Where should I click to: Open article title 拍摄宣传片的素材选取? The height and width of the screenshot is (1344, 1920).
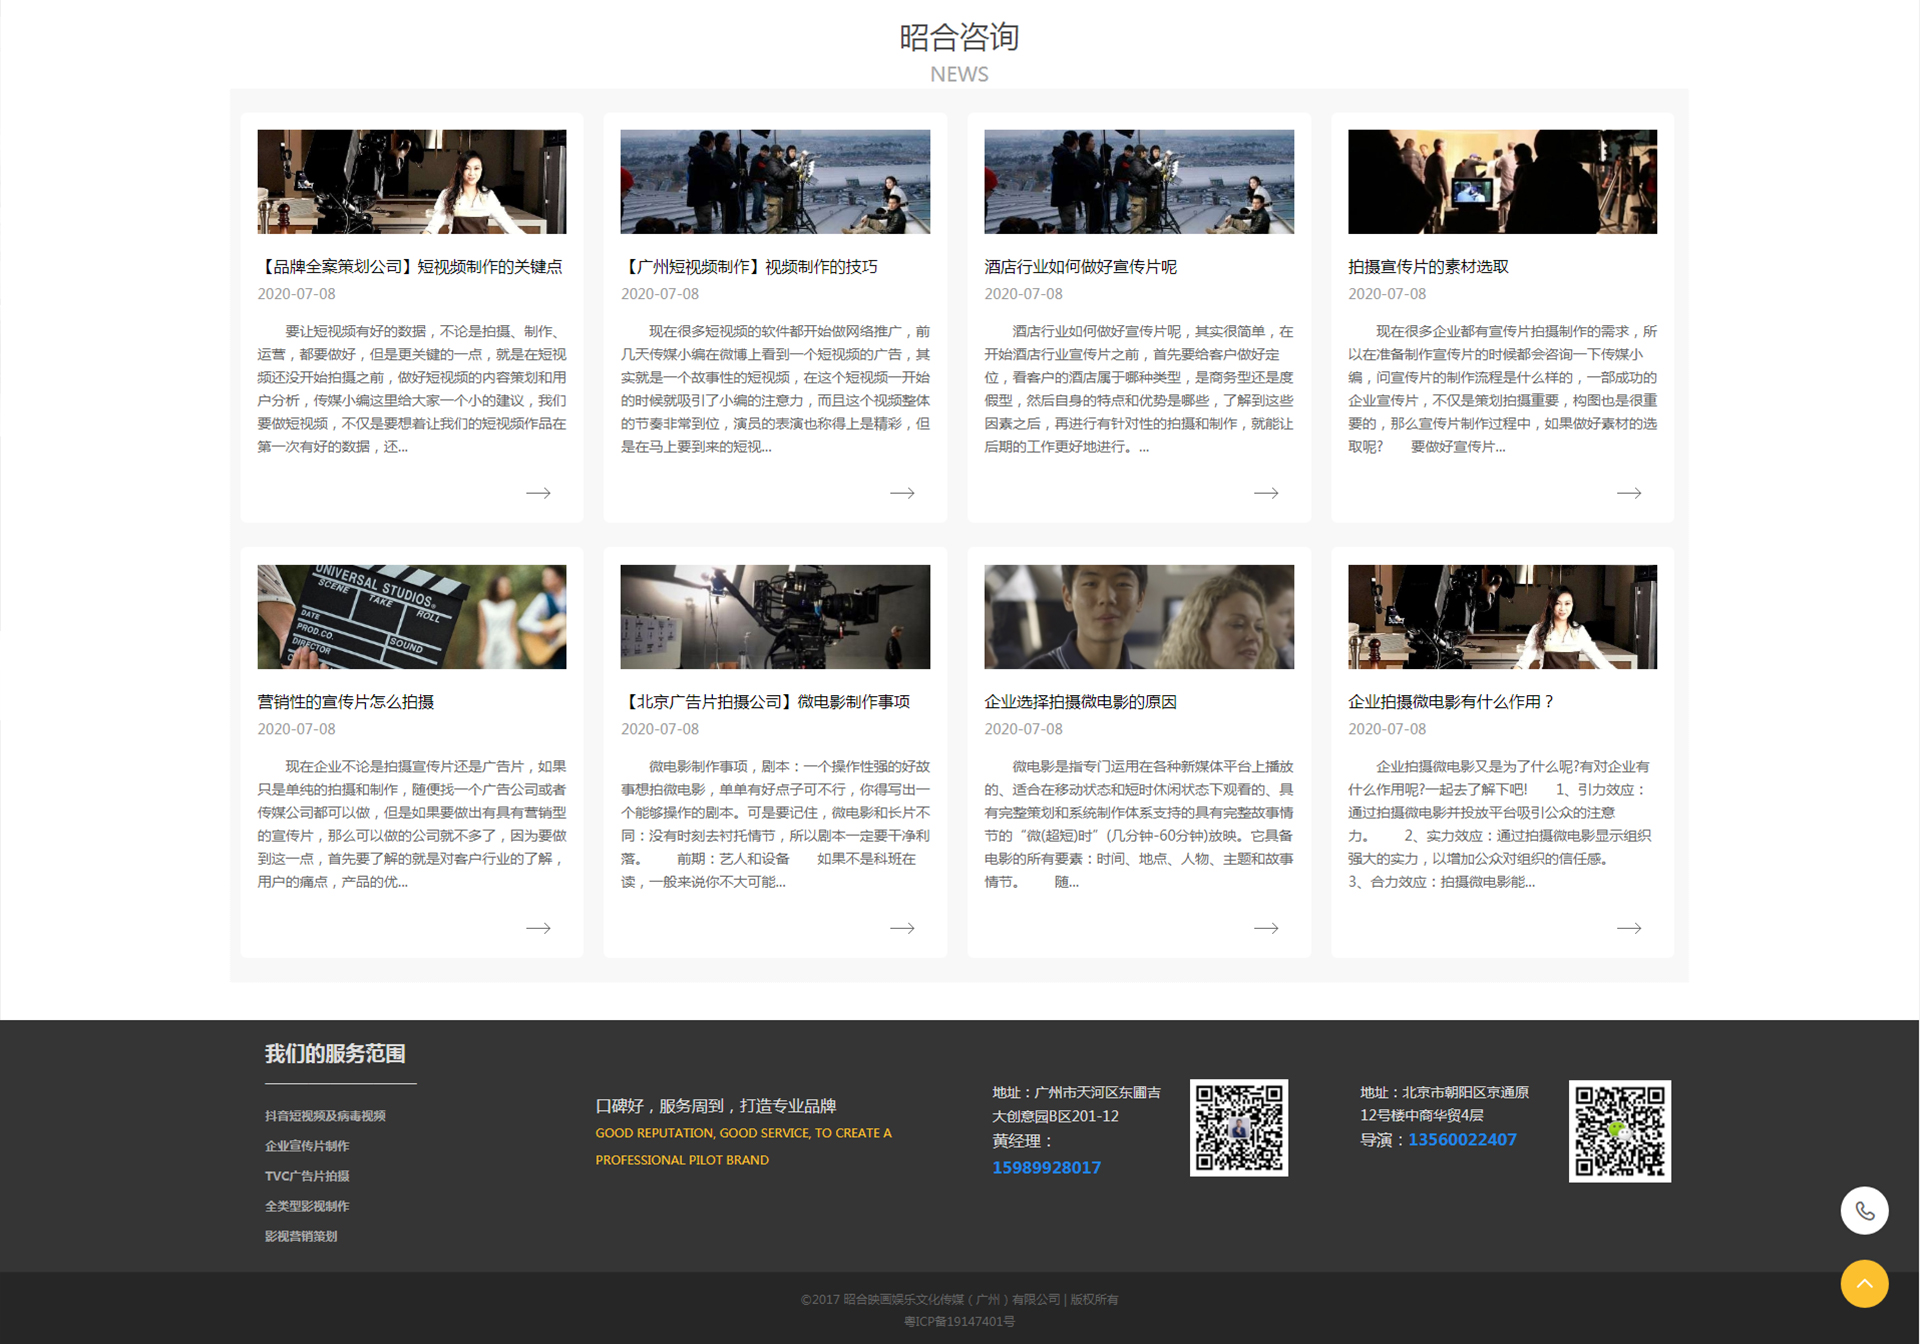pyautogui.click(x=1428, y=267)
